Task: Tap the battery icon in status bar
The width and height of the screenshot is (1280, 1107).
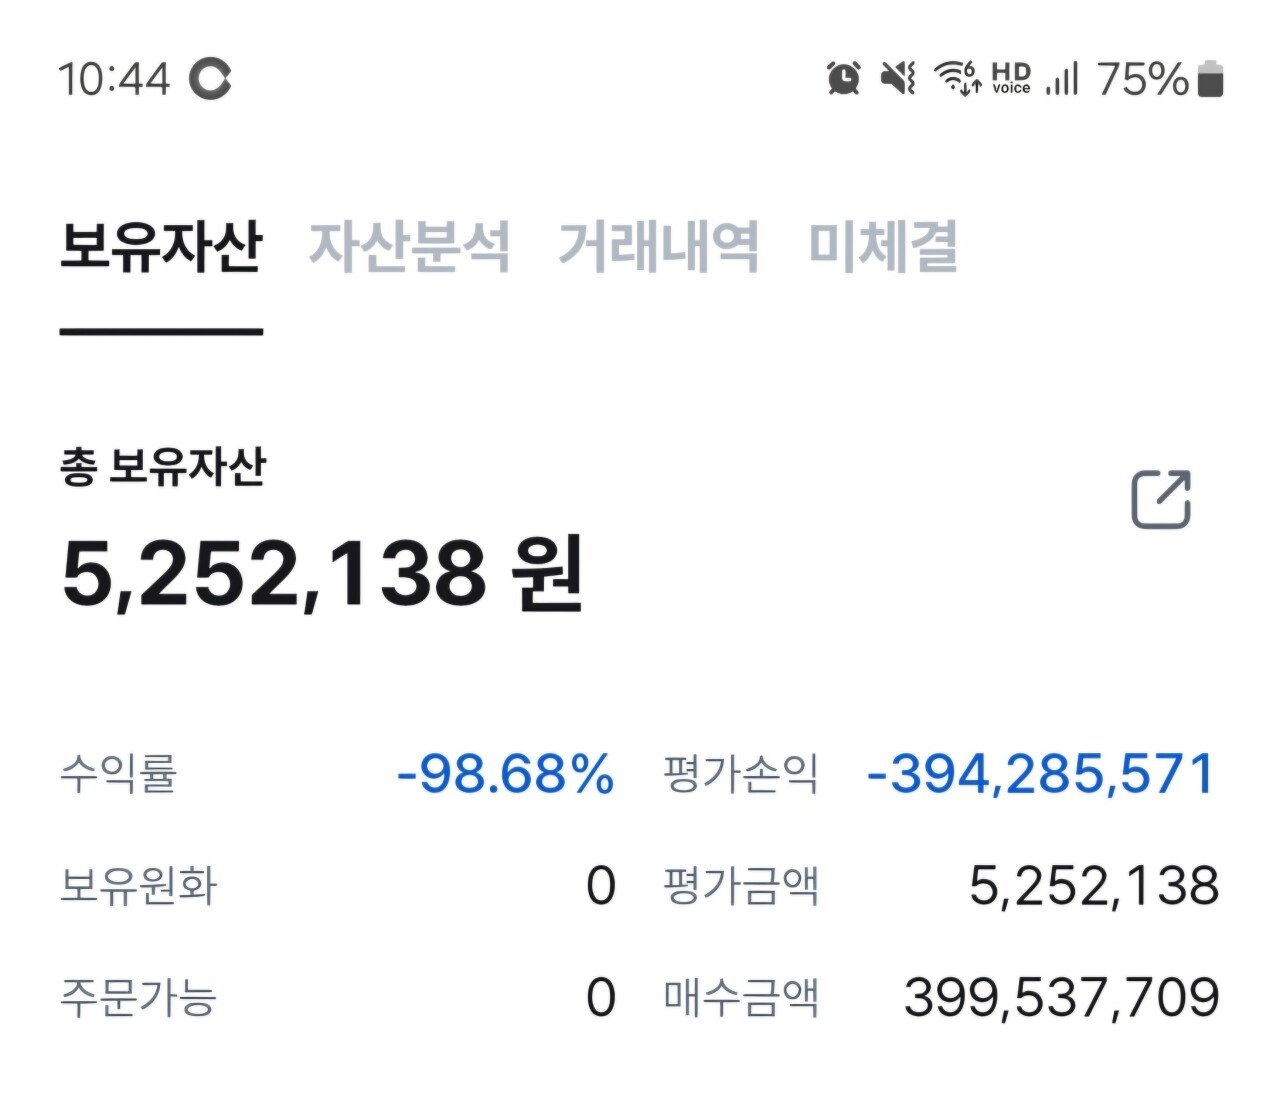Action: 1211,79
